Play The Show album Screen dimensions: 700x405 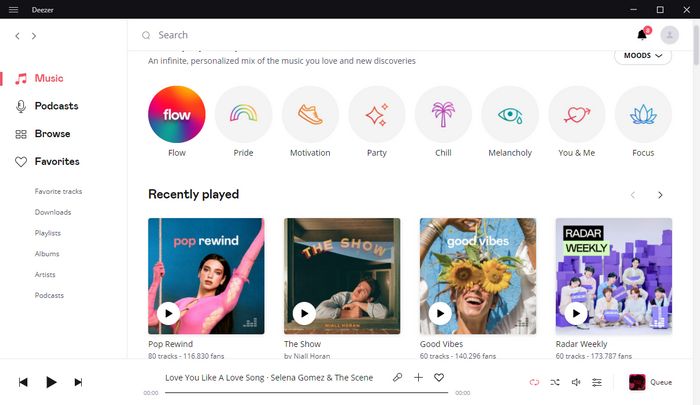click(304, 313)
